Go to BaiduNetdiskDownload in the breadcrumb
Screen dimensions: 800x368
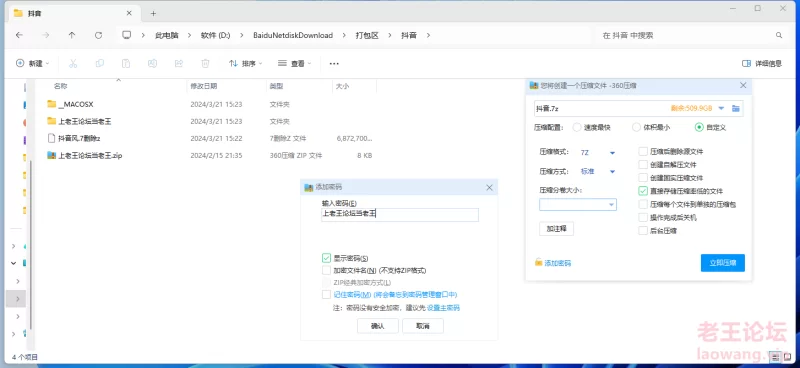293,35
